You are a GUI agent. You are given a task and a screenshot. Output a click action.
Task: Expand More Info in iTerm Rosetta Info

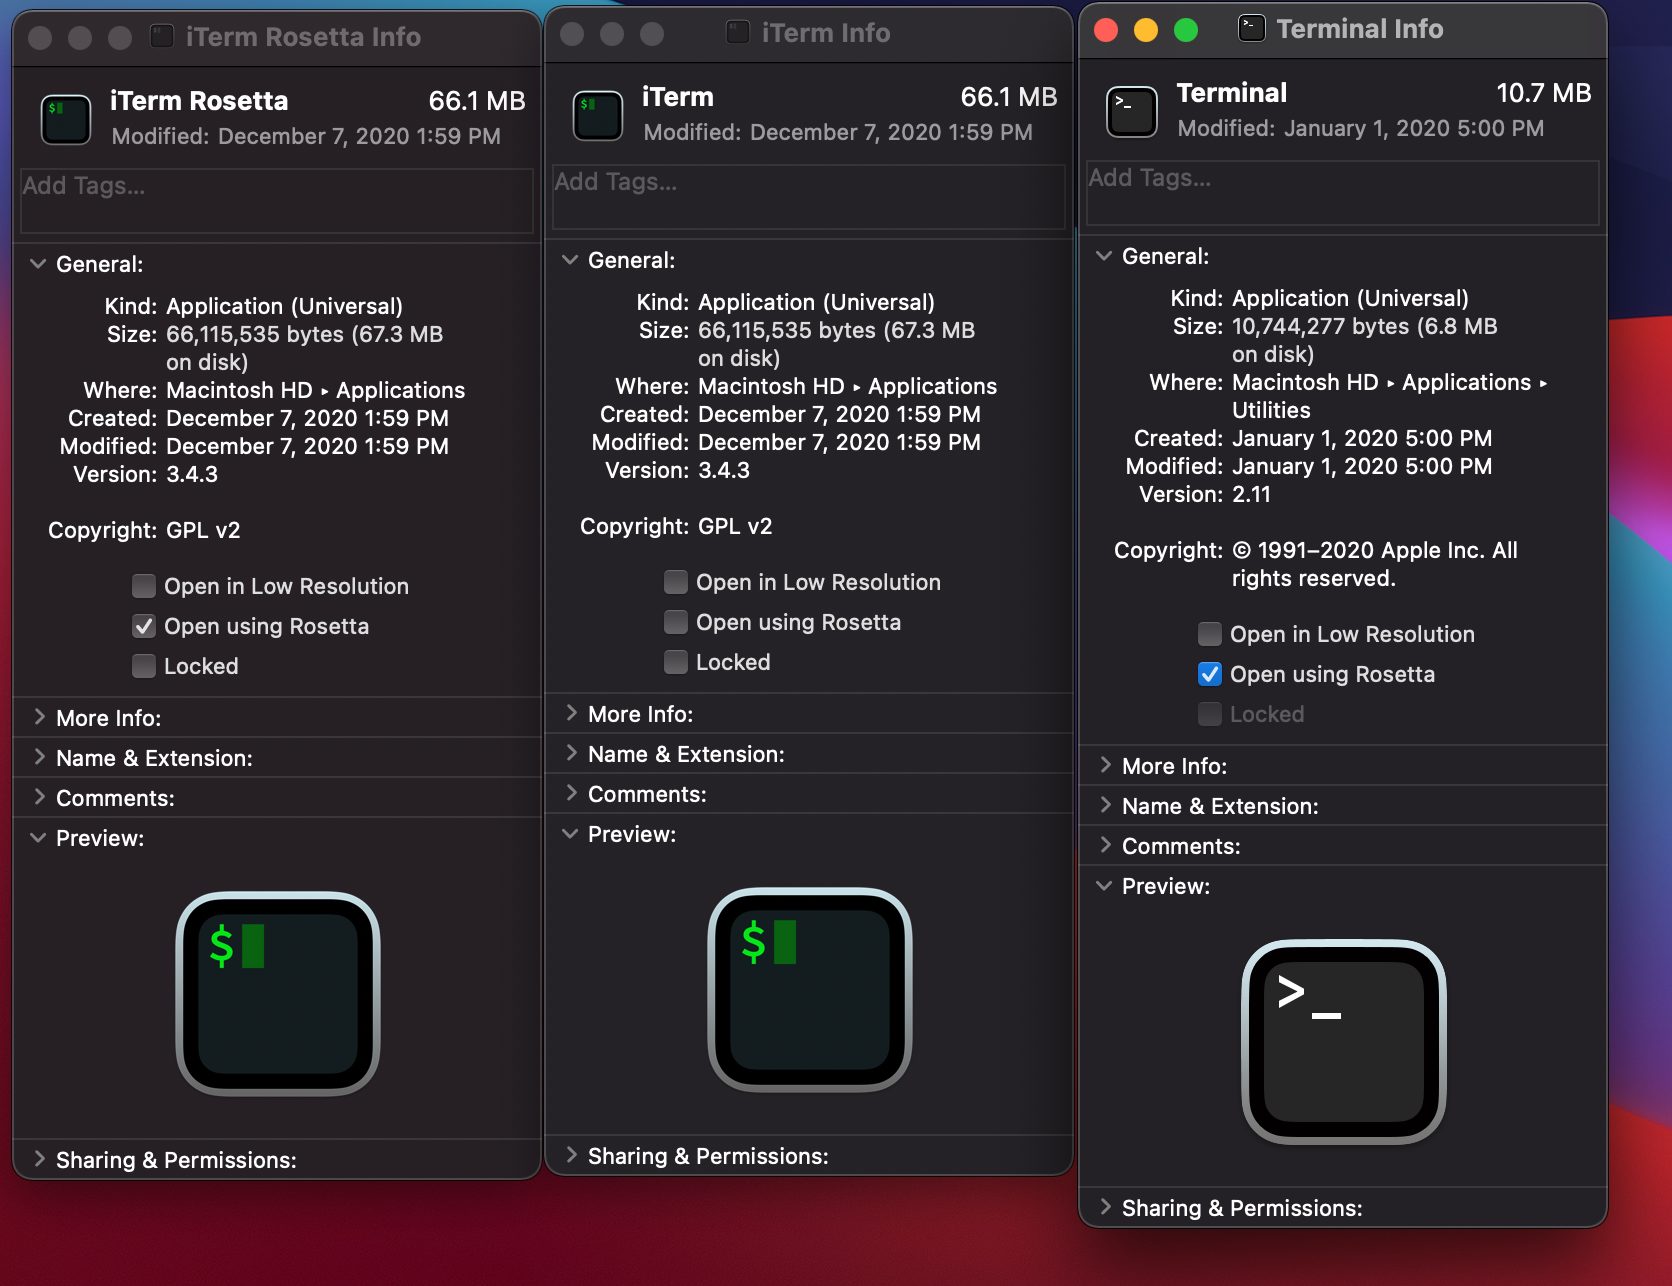[39, 717]
